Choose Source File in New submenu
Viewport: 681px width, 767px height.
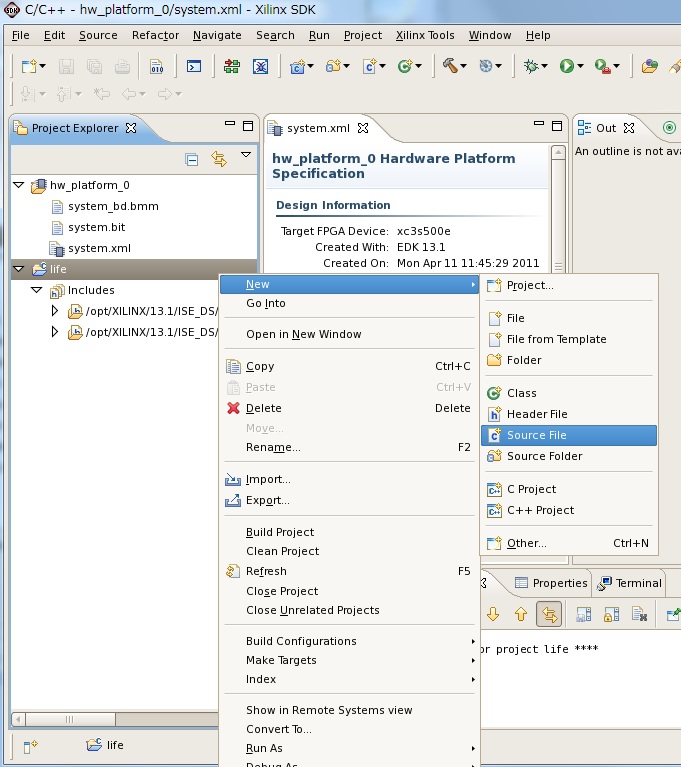click(569, 435)
